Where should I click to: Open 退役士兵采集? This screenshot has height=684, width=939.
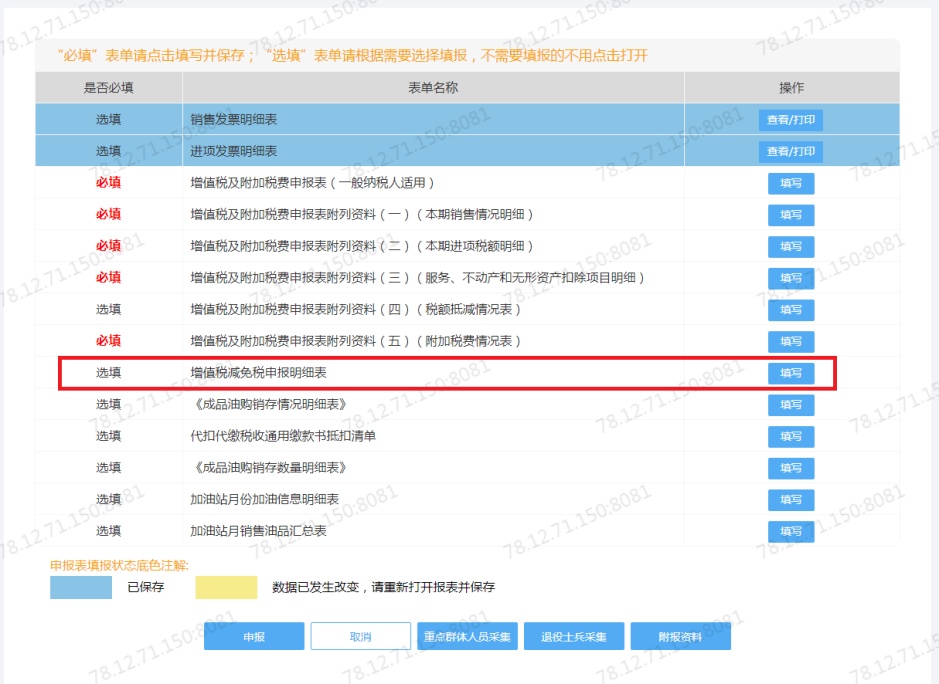[574, 637]
